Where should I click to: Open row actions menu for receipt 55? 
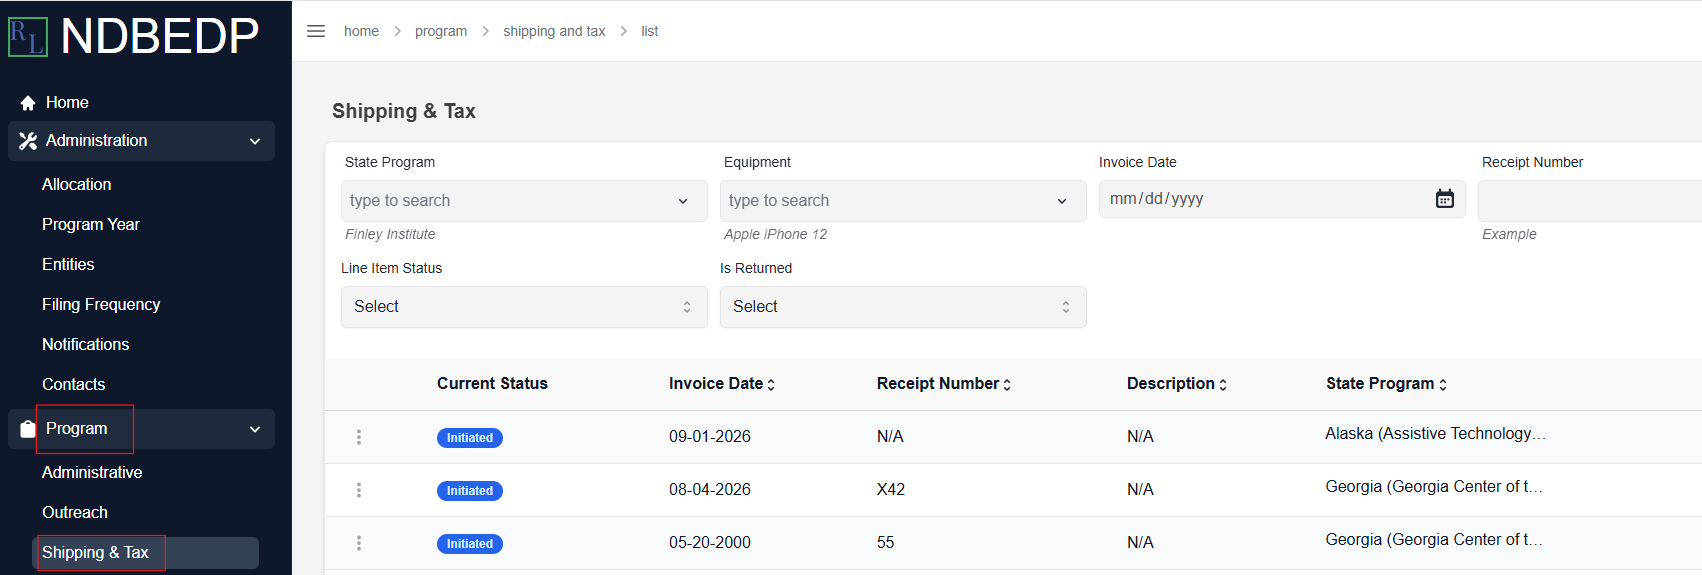tap(359, 543)
